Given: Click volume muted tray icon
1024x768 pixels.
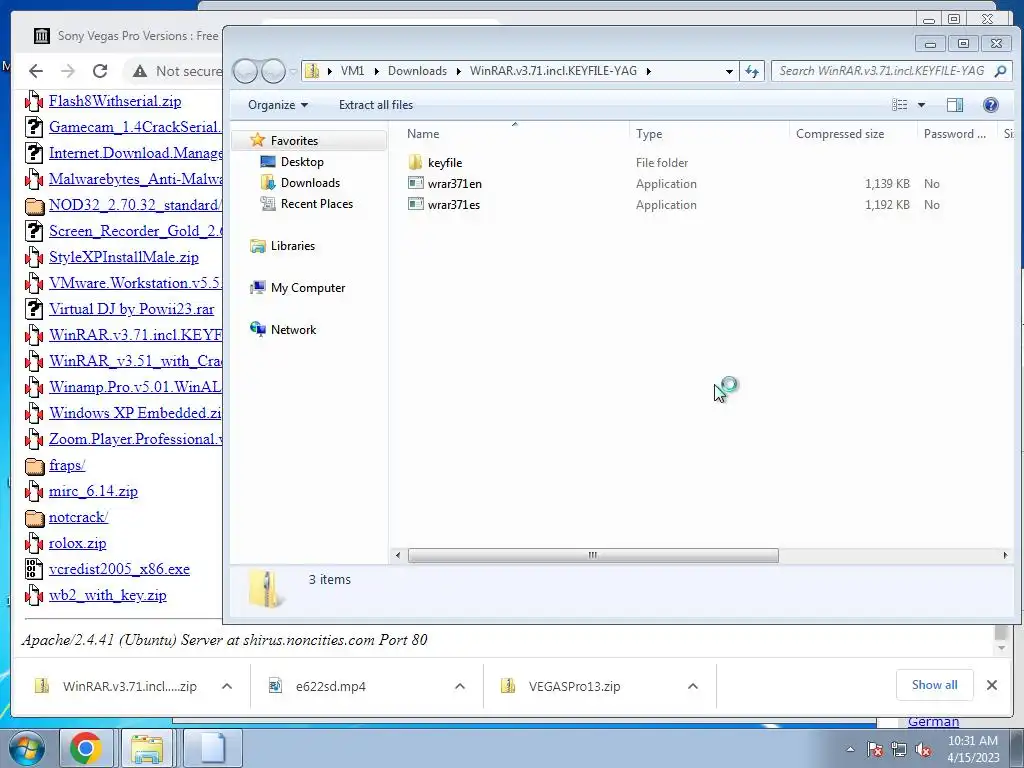Looking at the screenshot, I should point(923,750).
